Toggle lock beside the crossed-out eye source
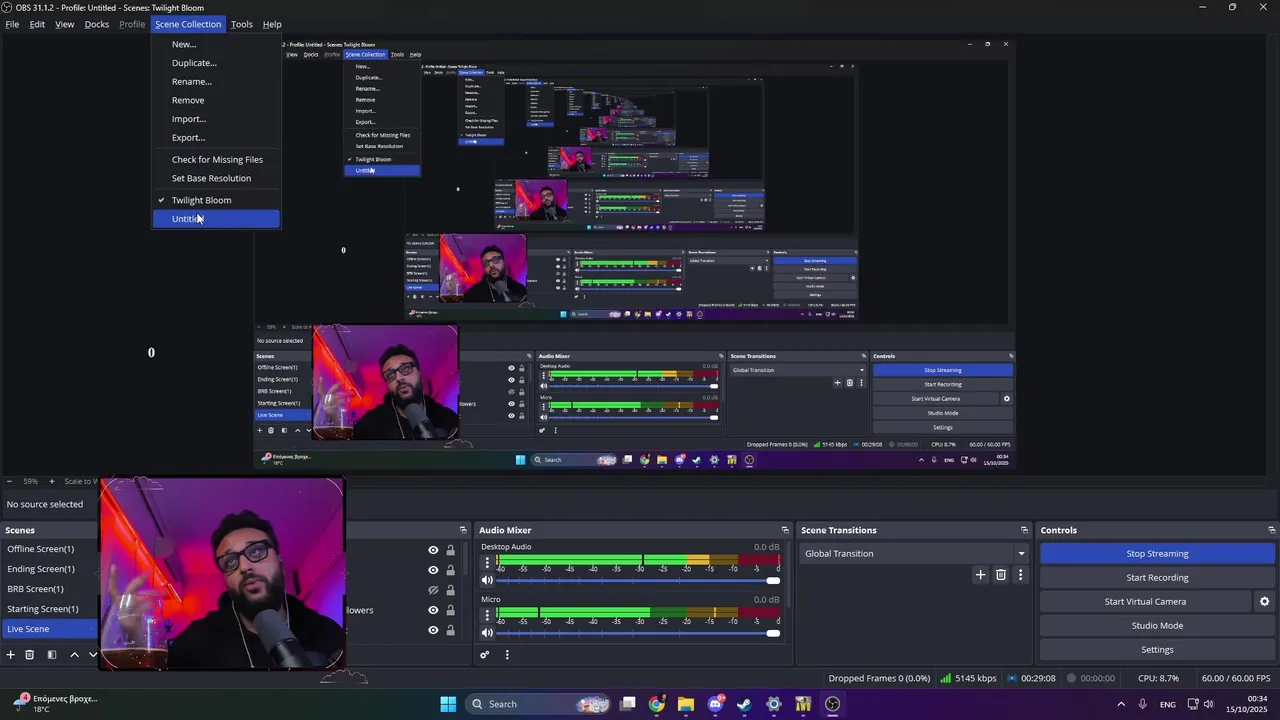Screen dimensions: 1280x720 tap(450, 590)
